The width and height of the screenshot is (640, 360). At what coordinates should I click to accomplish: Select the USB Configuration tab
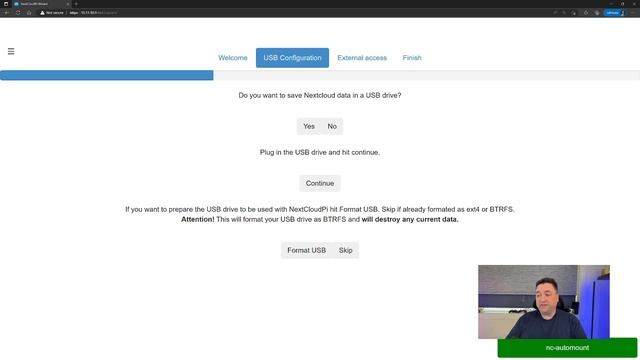click(x=292, y=58)
